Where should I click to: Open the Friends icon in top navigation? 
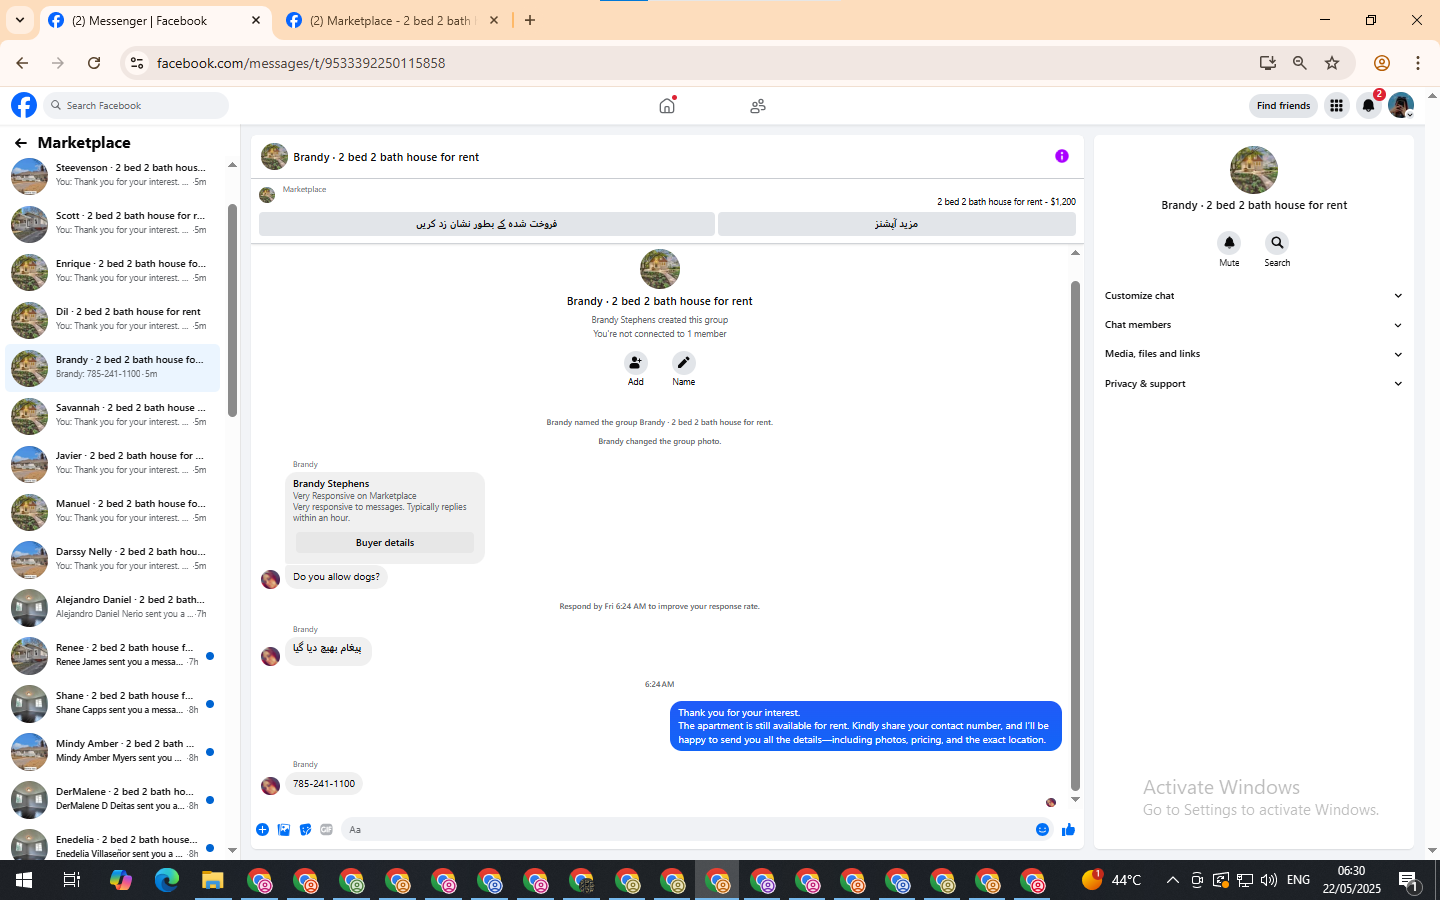click(758, 105)
